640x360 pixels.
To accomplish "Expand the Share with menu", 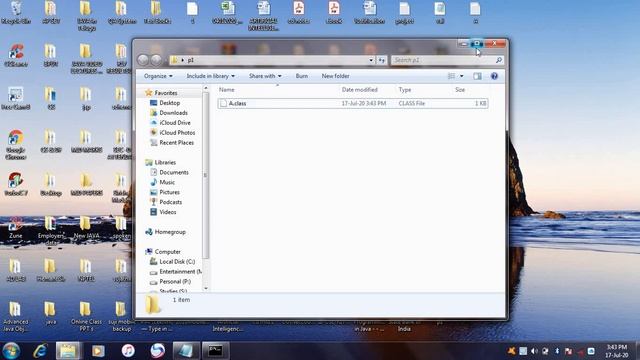I will point(265,76).
